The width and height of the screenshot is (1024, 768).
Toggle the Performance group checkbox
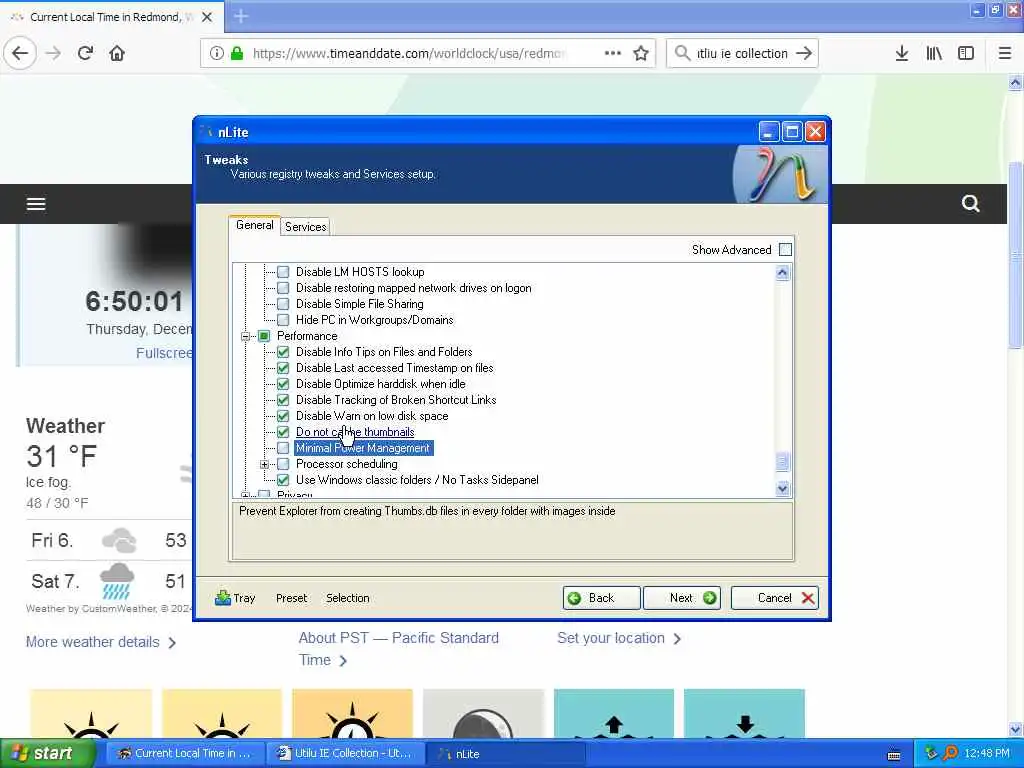coord(264,336)
